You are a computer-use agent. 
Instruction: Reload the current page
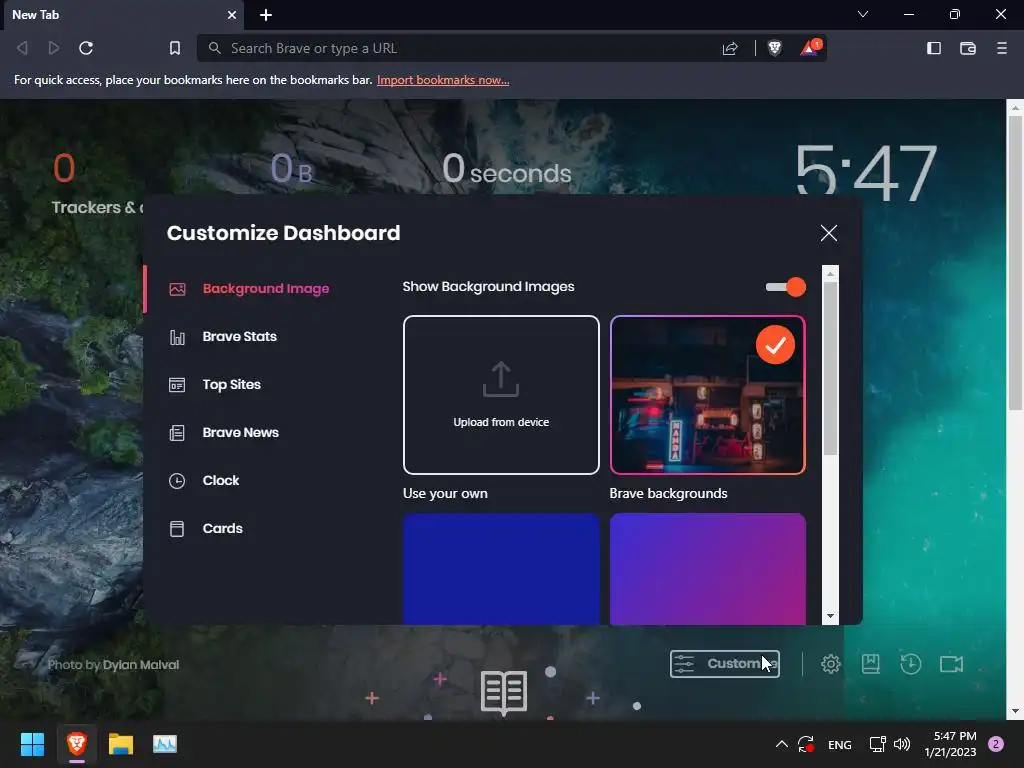[86, 48]
